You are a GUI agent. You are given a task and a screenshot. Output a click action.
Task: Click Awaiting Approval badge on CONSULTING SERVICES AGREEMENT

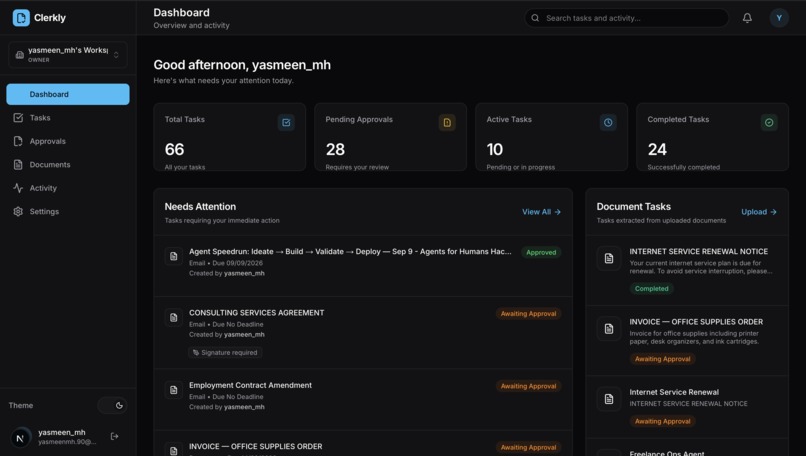(528, 314)
